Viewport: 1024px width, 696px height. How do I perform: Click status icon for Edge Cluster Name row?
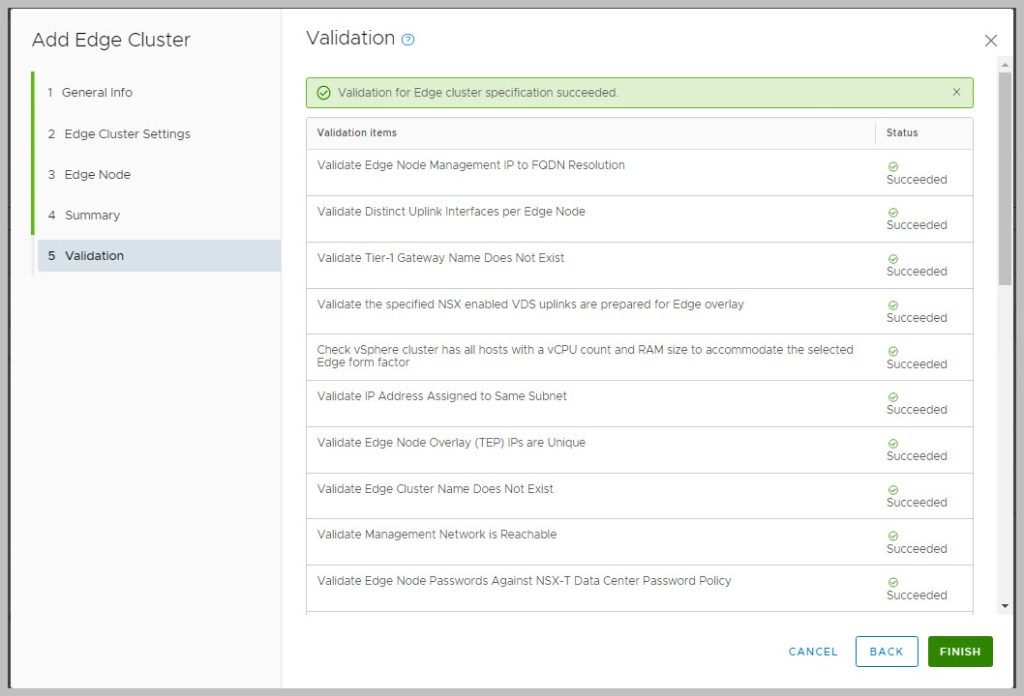click(893, 490)
